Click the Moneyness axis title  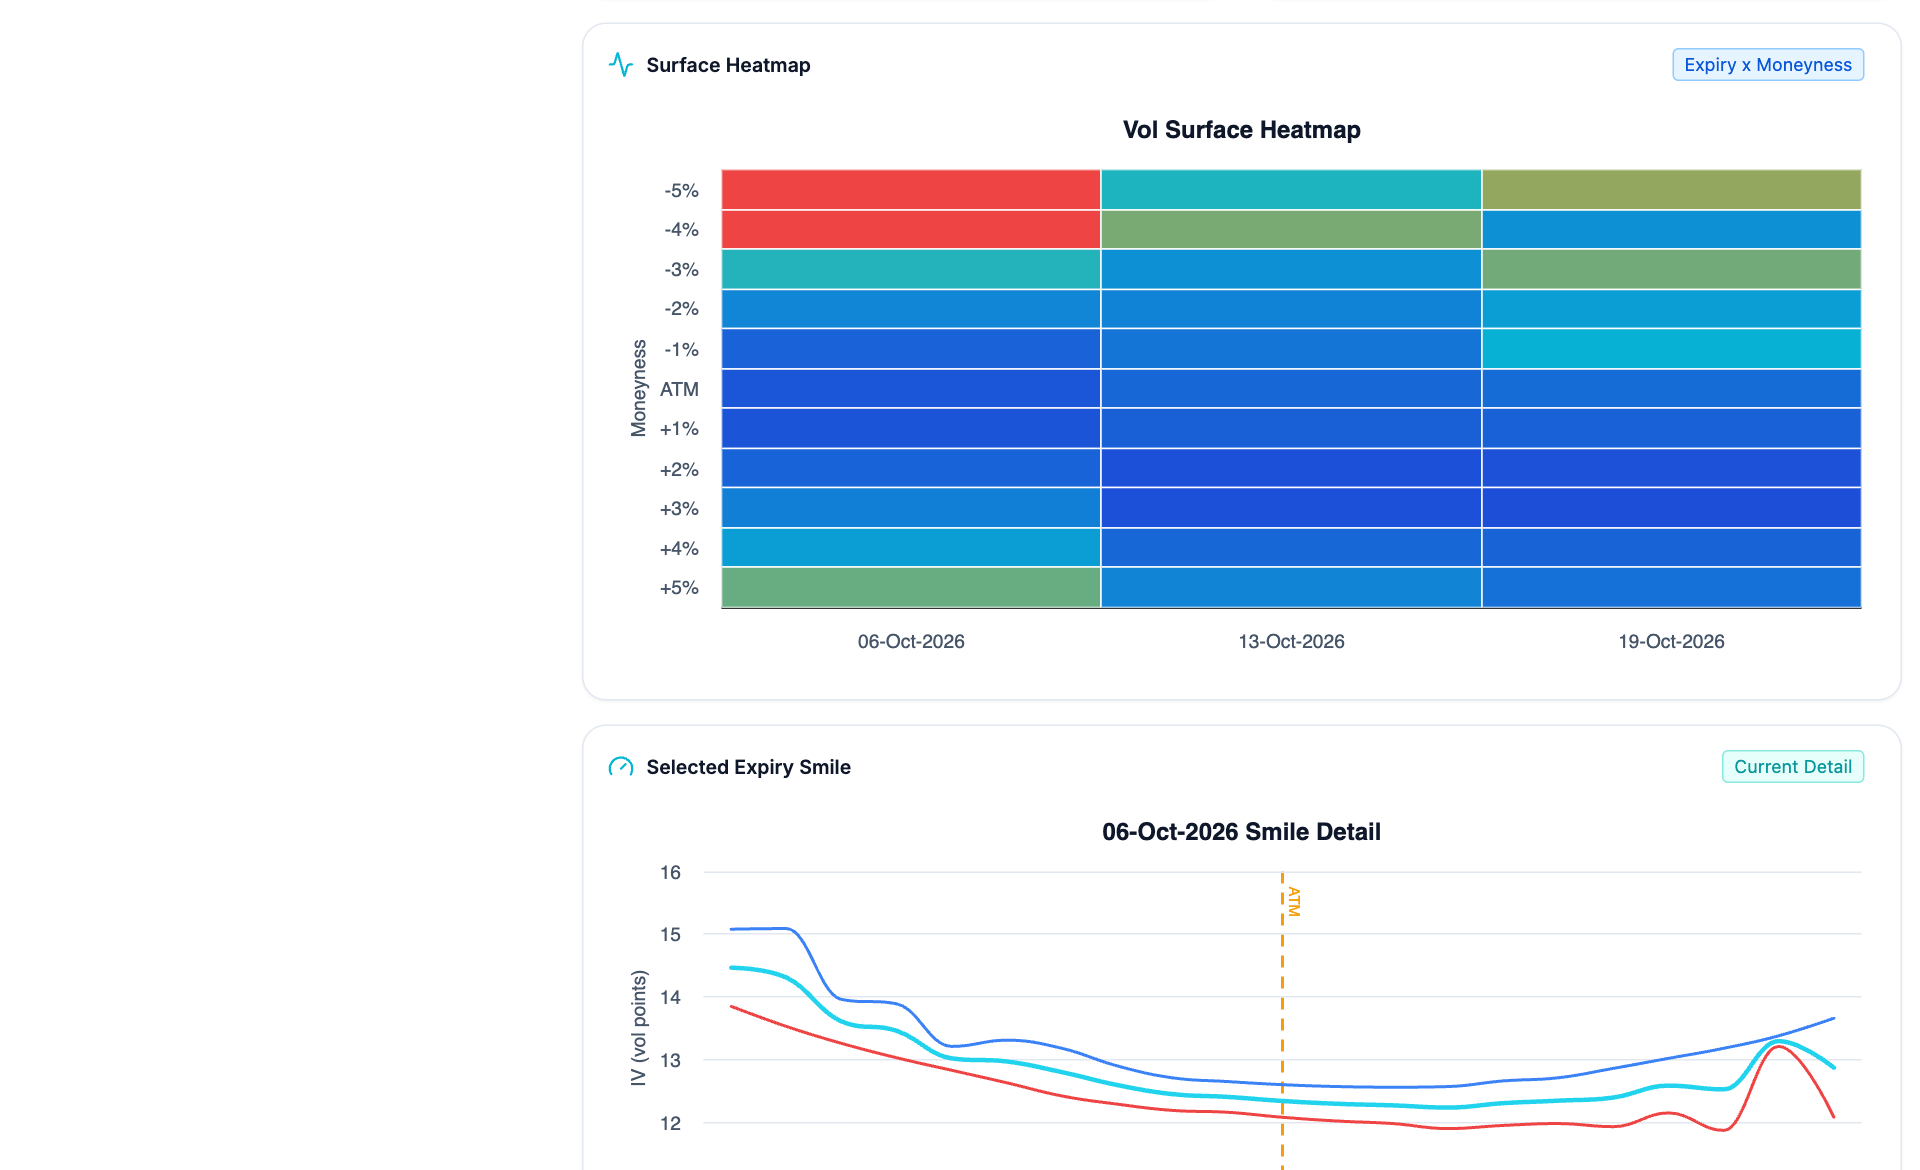click(x=638, y=388)
